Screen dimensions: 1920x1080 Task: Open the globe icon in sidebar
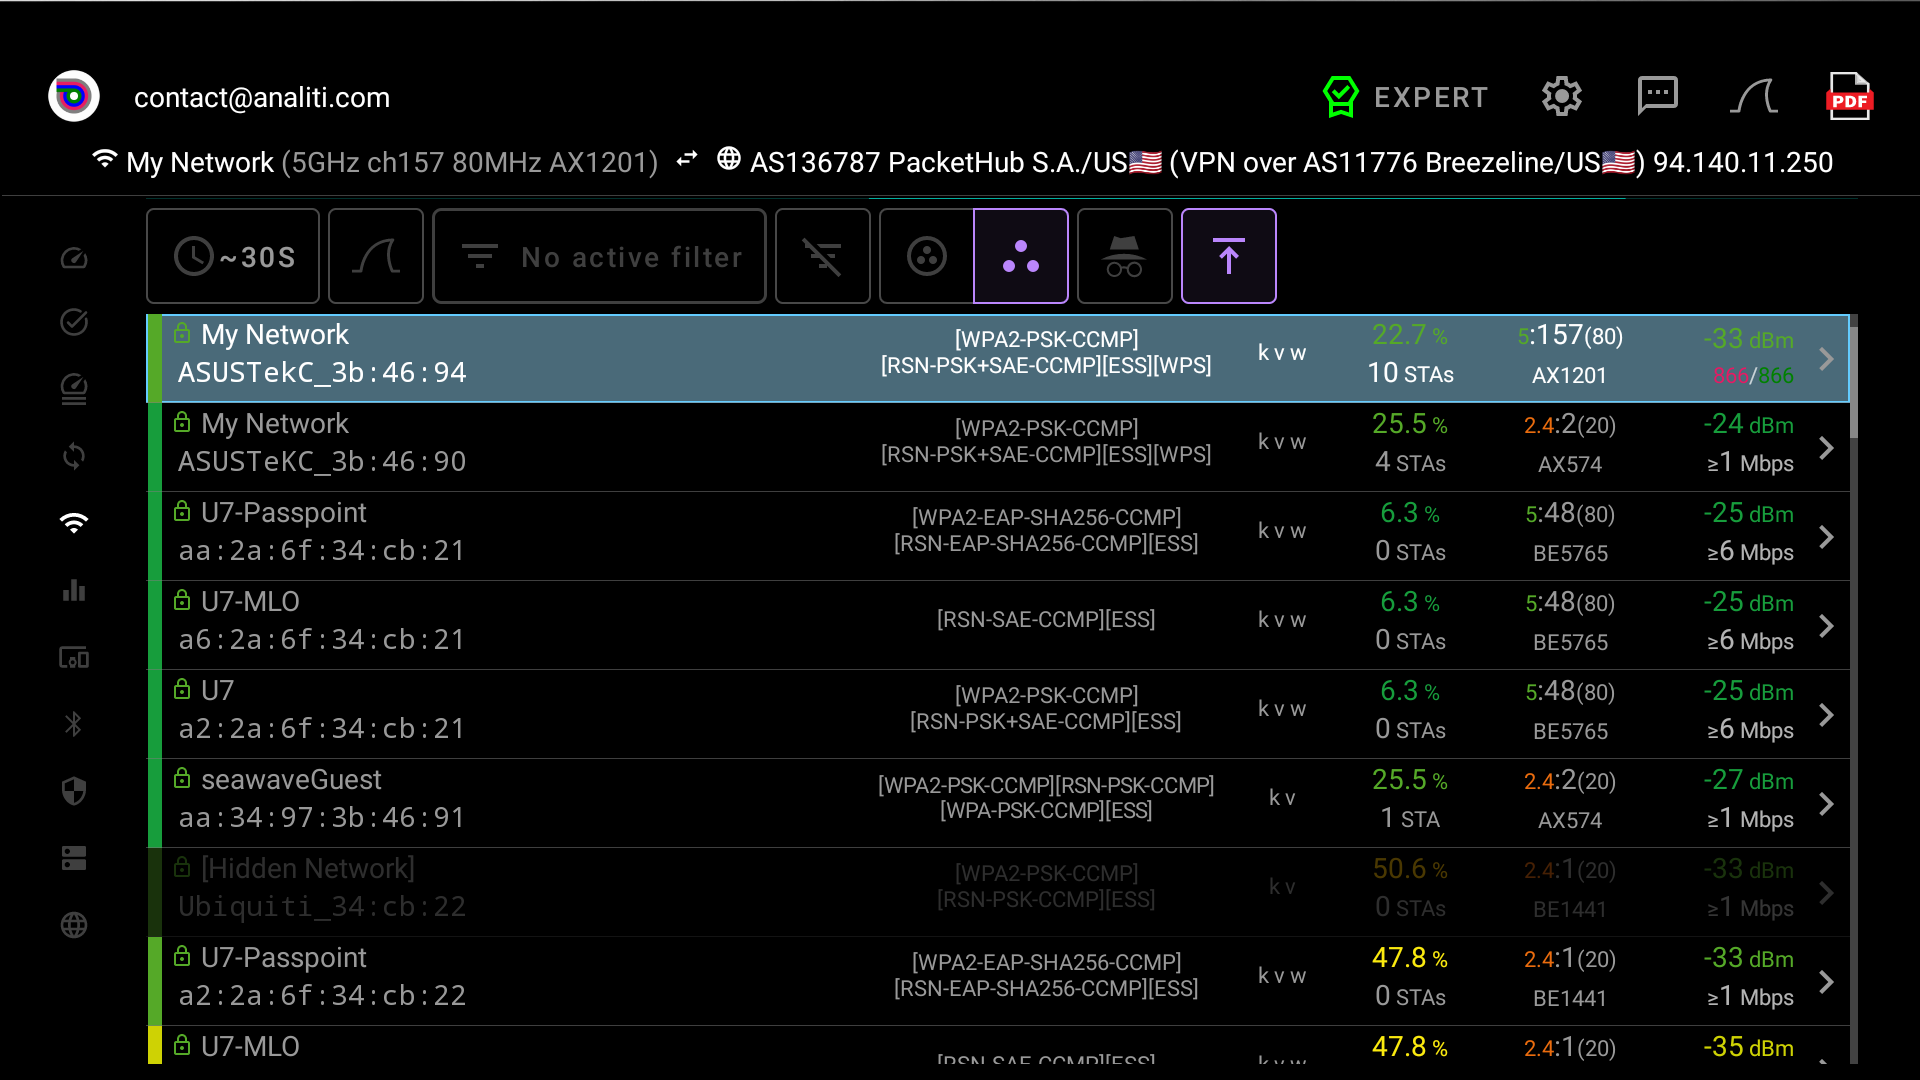[74, 925]
